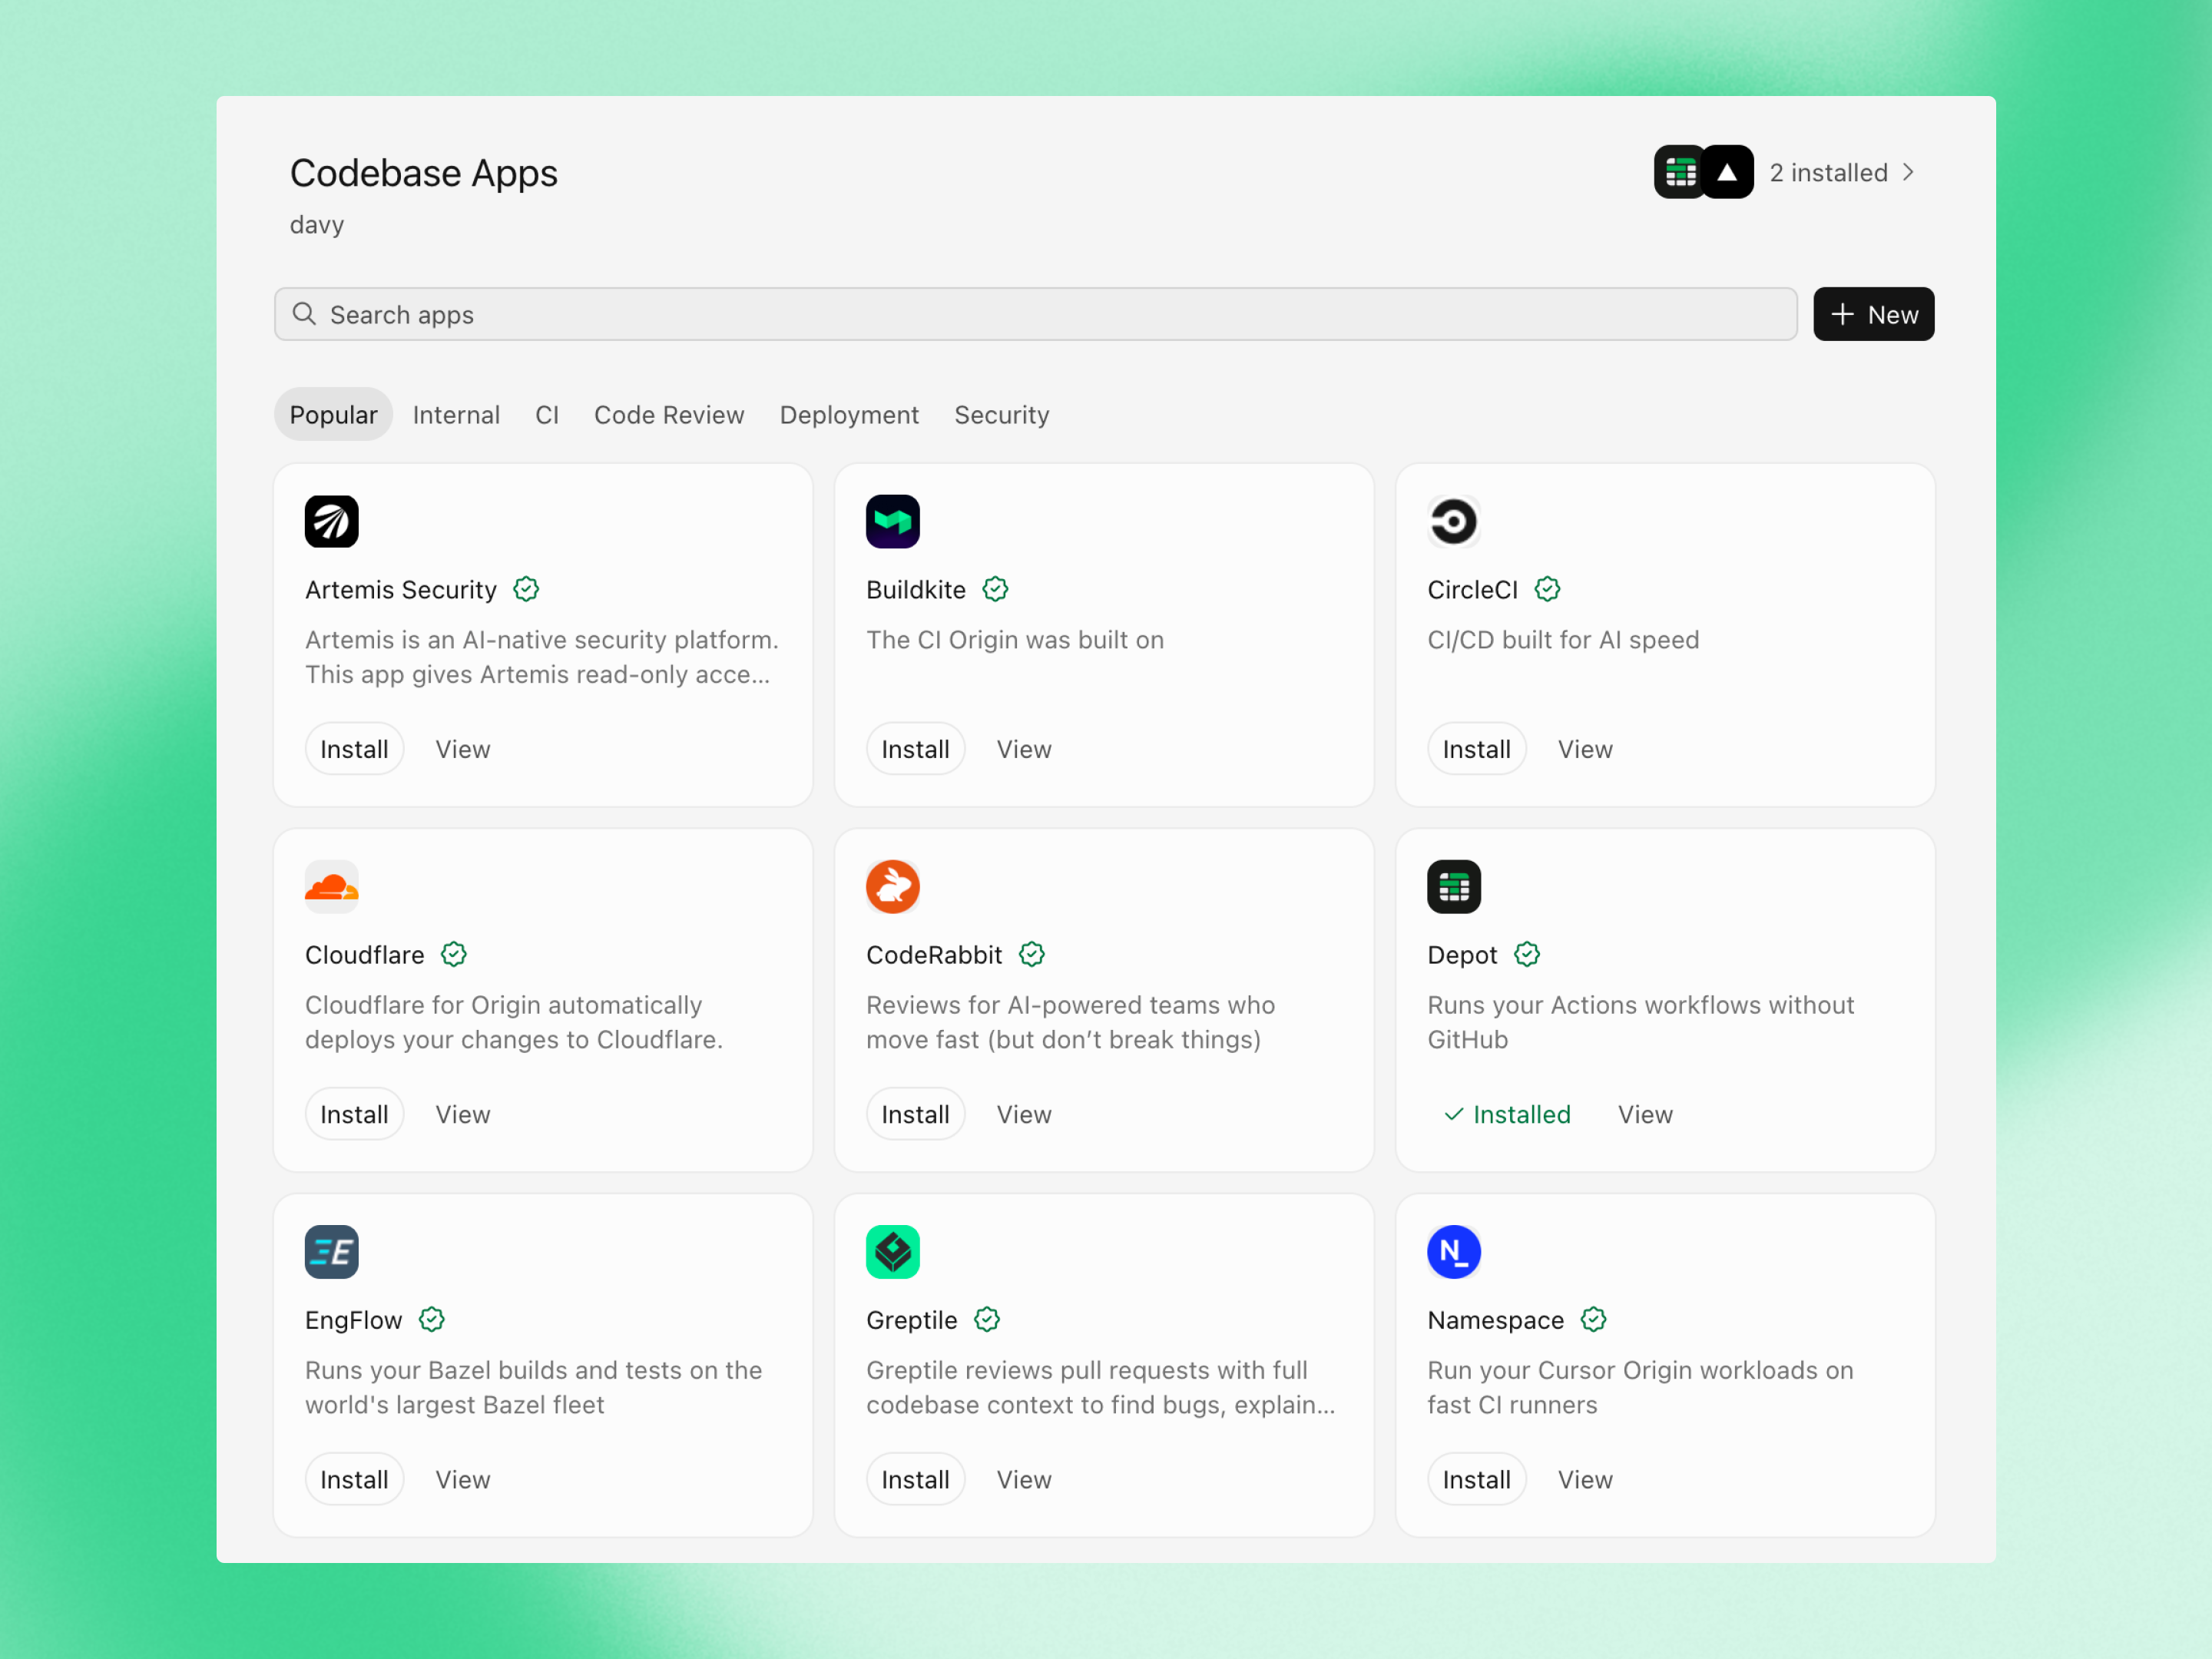The height and width of the screenshot is (1659, 2212).
Task: Click the Namespace app logo
Action: 1453,1251
